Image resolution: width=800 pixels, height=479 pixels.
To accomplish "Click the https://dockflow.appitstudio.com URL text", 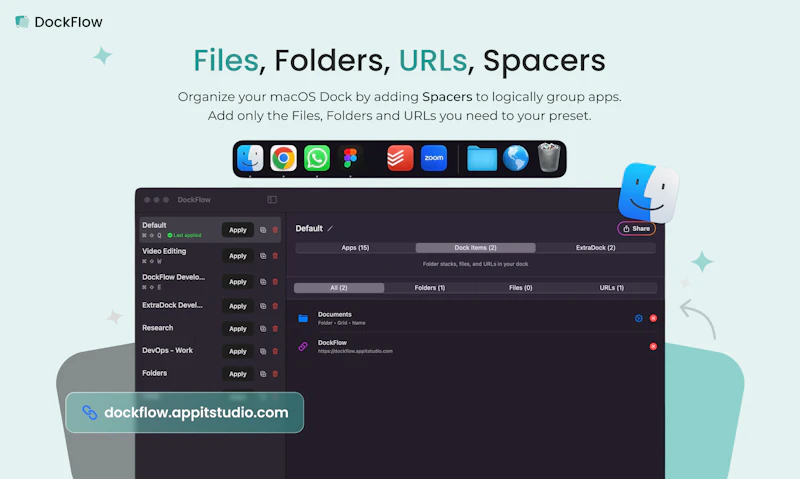I will click(x=355, y=351).
